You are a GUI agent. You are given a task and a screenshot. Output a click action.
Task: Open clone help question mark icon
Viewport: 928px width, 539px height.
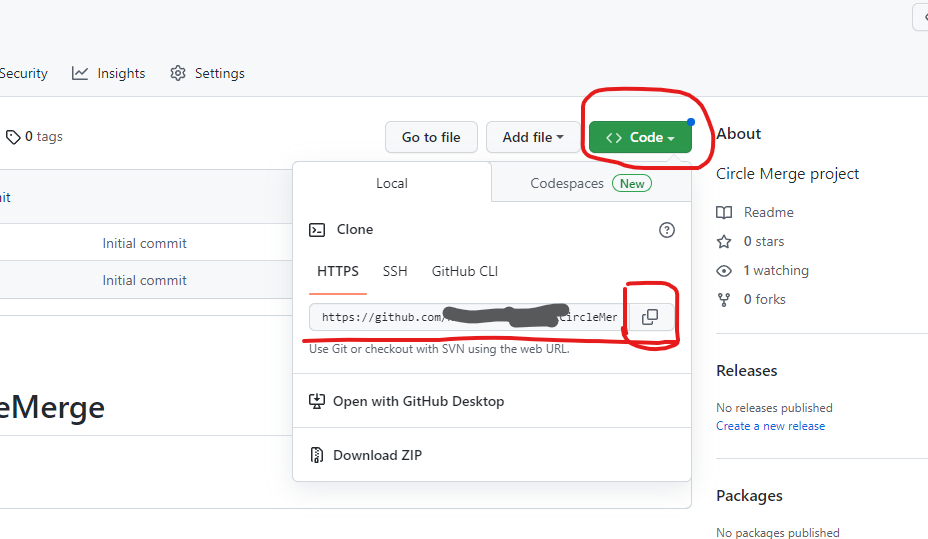point(666,230)
